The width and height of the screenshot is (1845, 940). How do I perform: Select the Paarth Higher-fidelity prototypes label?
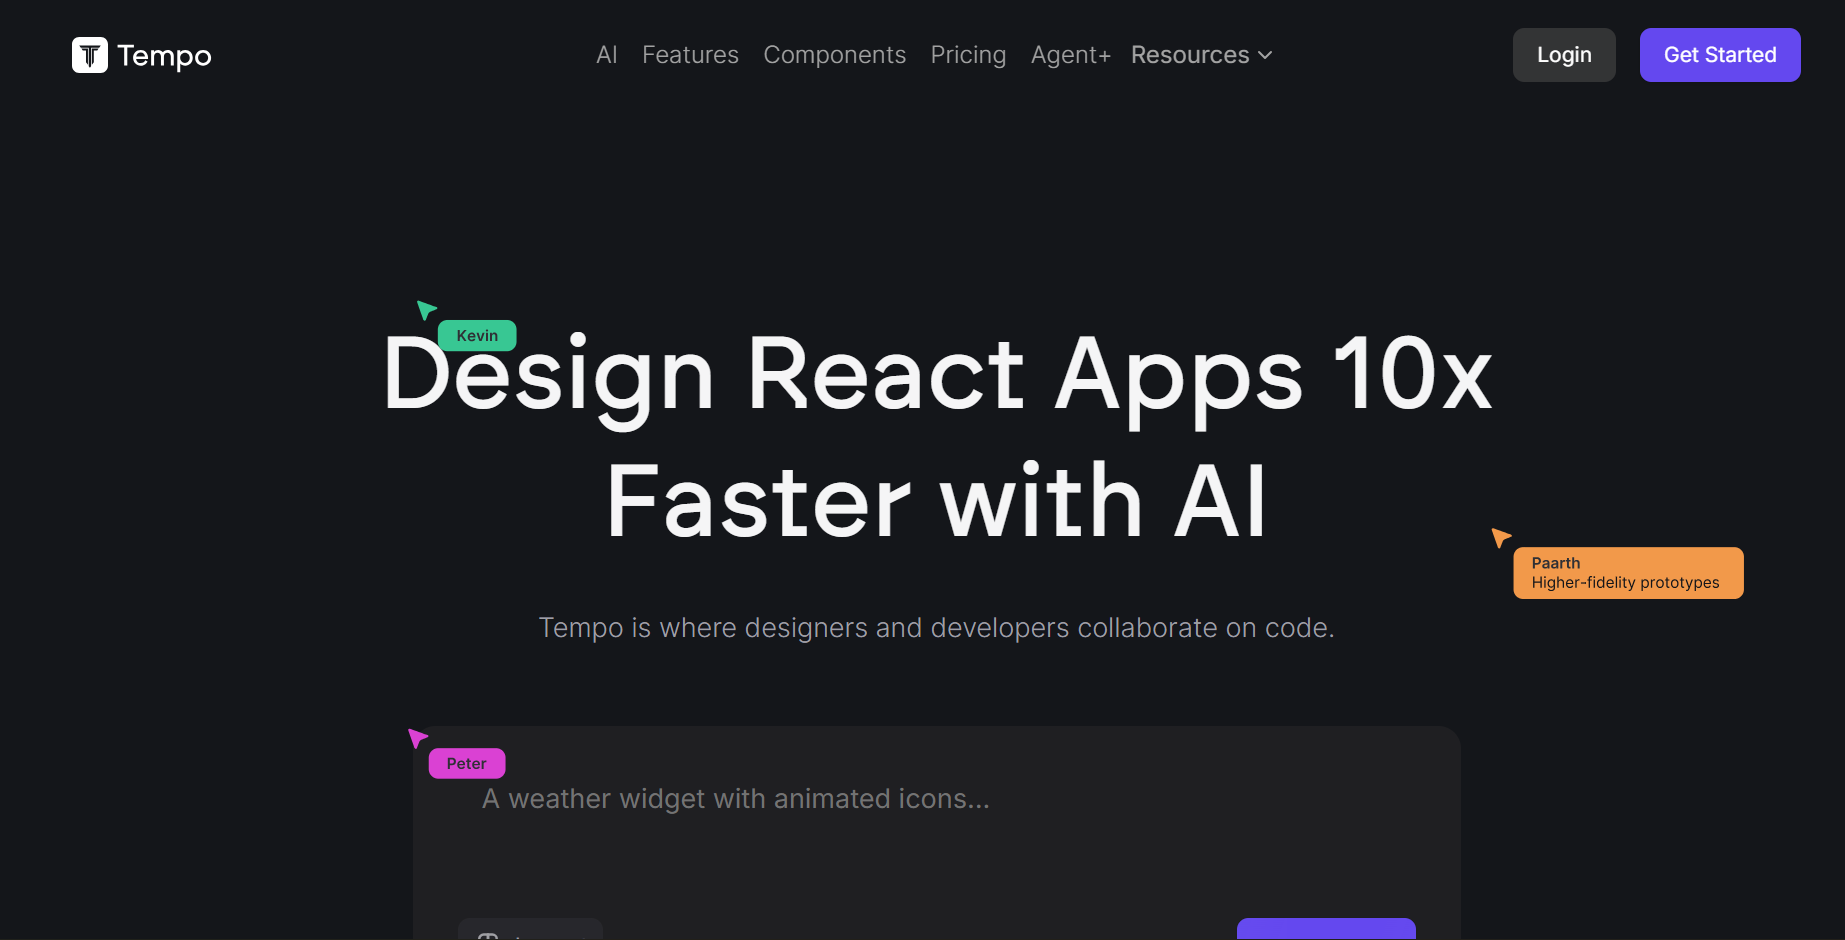(1627, 573)
